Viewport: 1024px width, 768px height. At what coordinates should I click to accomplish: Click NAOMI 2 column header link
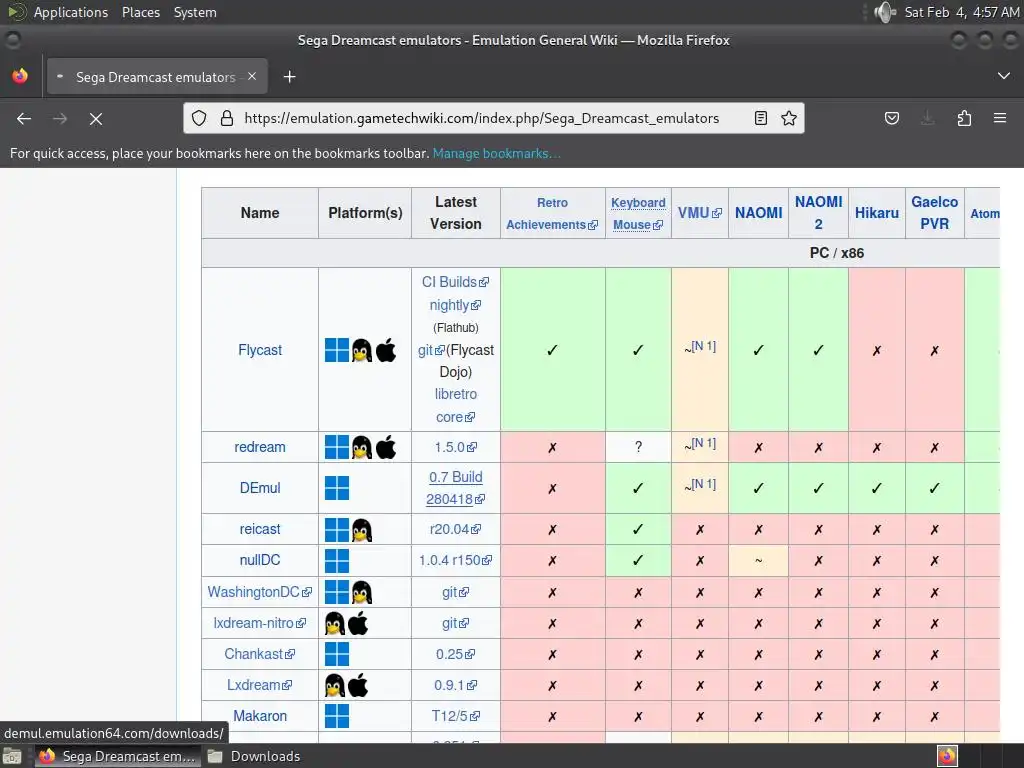click(818, 213)
